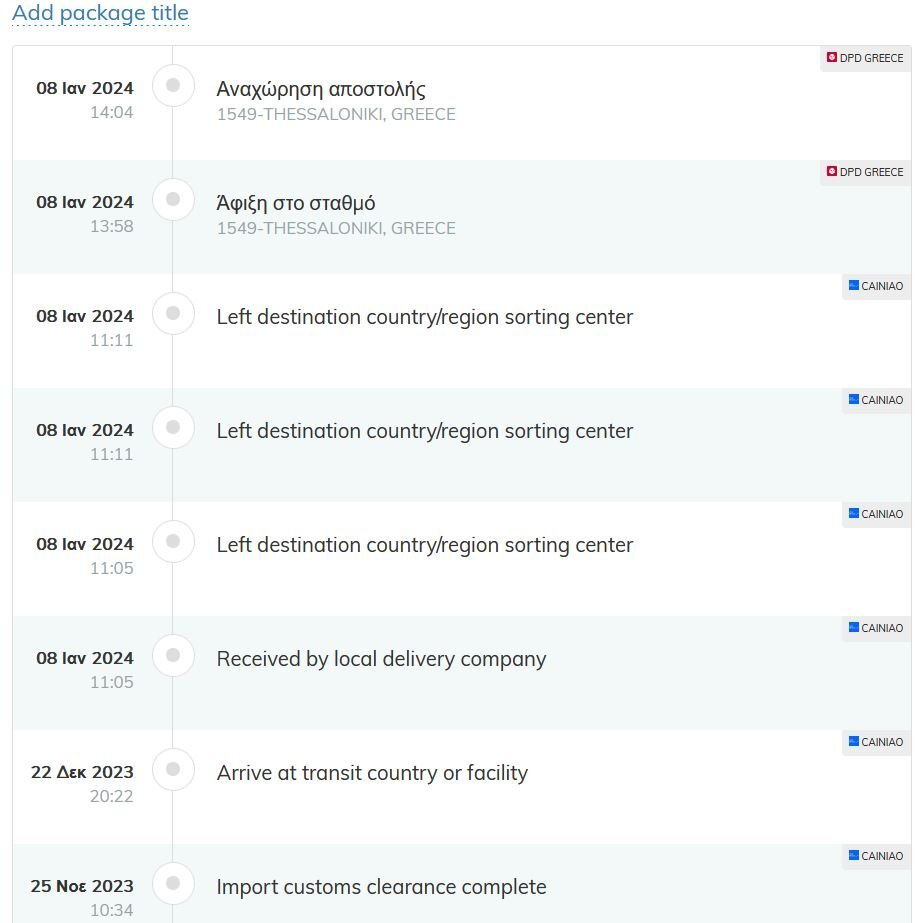Screen dimensions: 919x923
Task: Click Import customs clearance complete text
Action: 381,887
